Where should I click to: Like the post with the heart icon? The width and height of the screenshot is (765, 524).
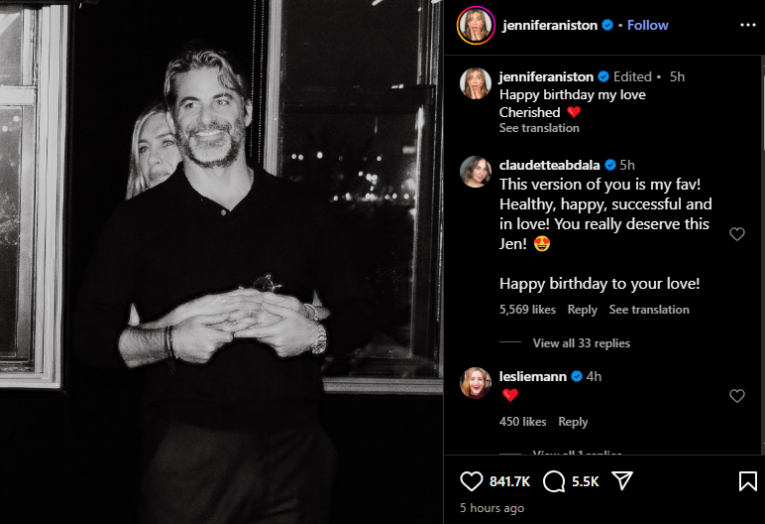[x=471, y=482]
